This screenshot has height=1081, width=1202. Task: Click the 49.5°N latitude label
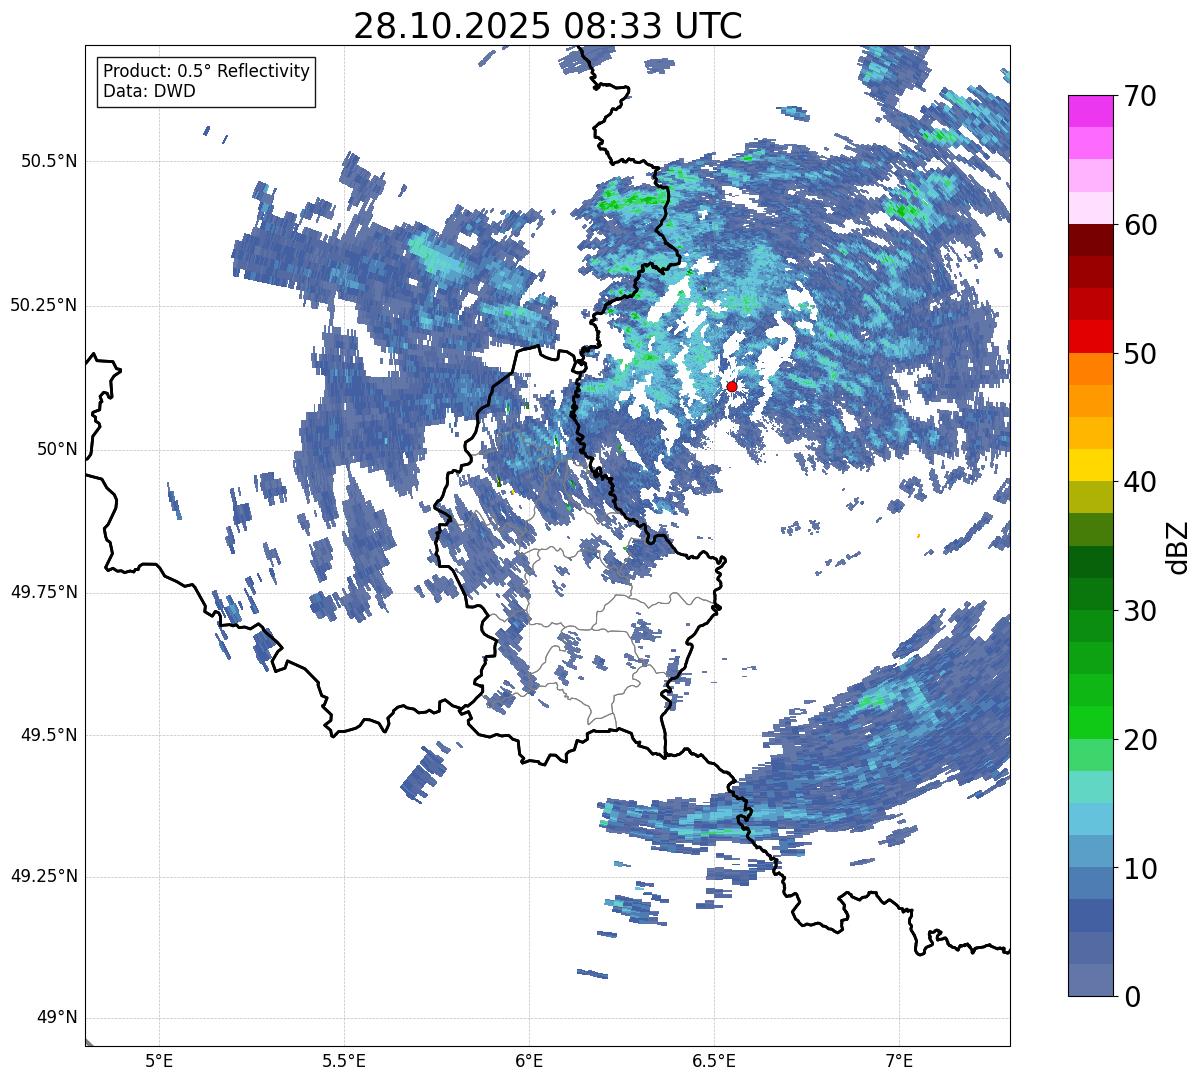[x=49, y=735]
